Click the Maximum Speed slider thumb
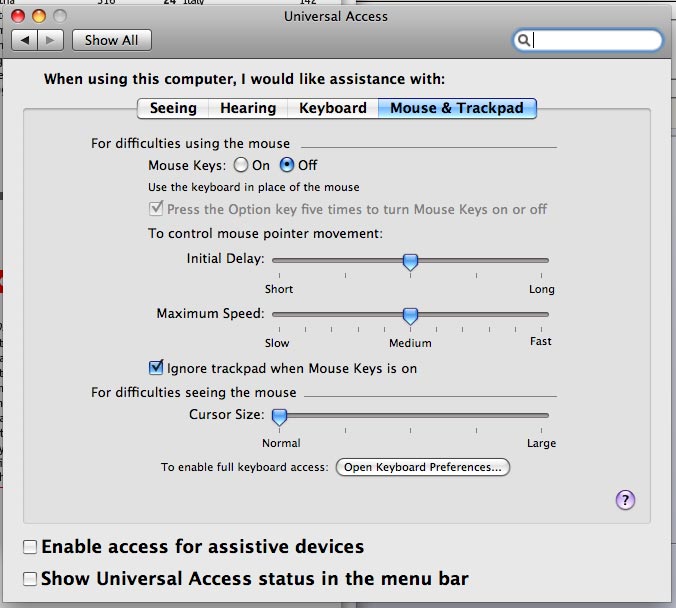 point(410,316)
